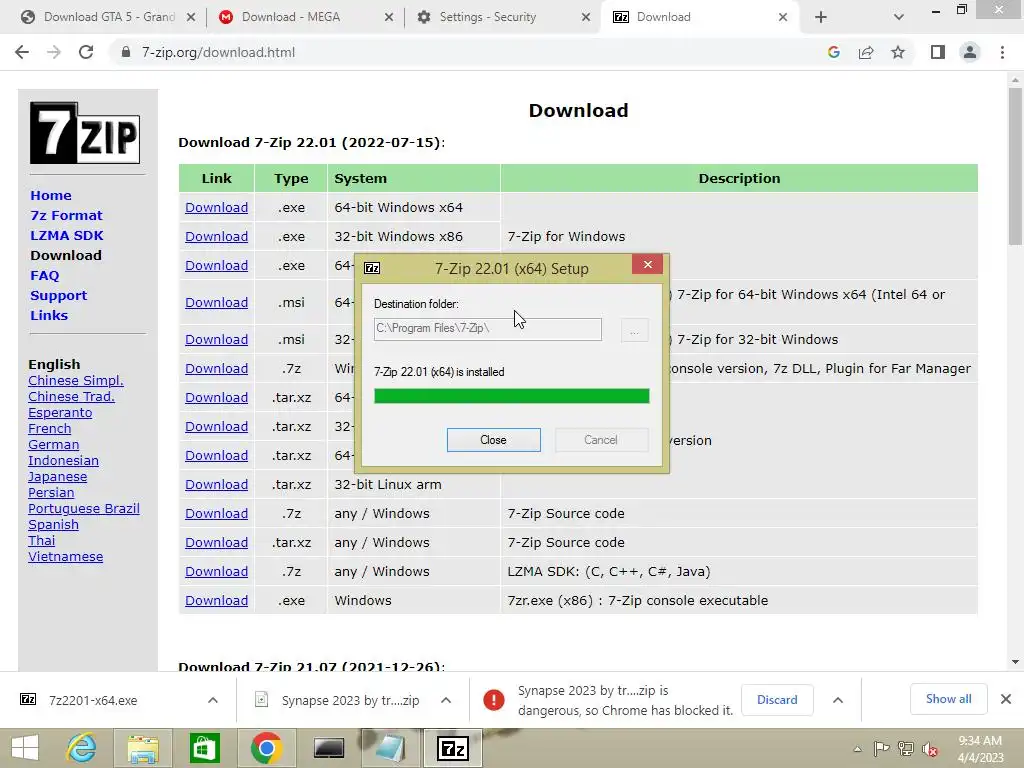1024x768 pixels.
Task: Click the muted speaker tray icon
Action: pyautogui.click(x=930, y=749)
